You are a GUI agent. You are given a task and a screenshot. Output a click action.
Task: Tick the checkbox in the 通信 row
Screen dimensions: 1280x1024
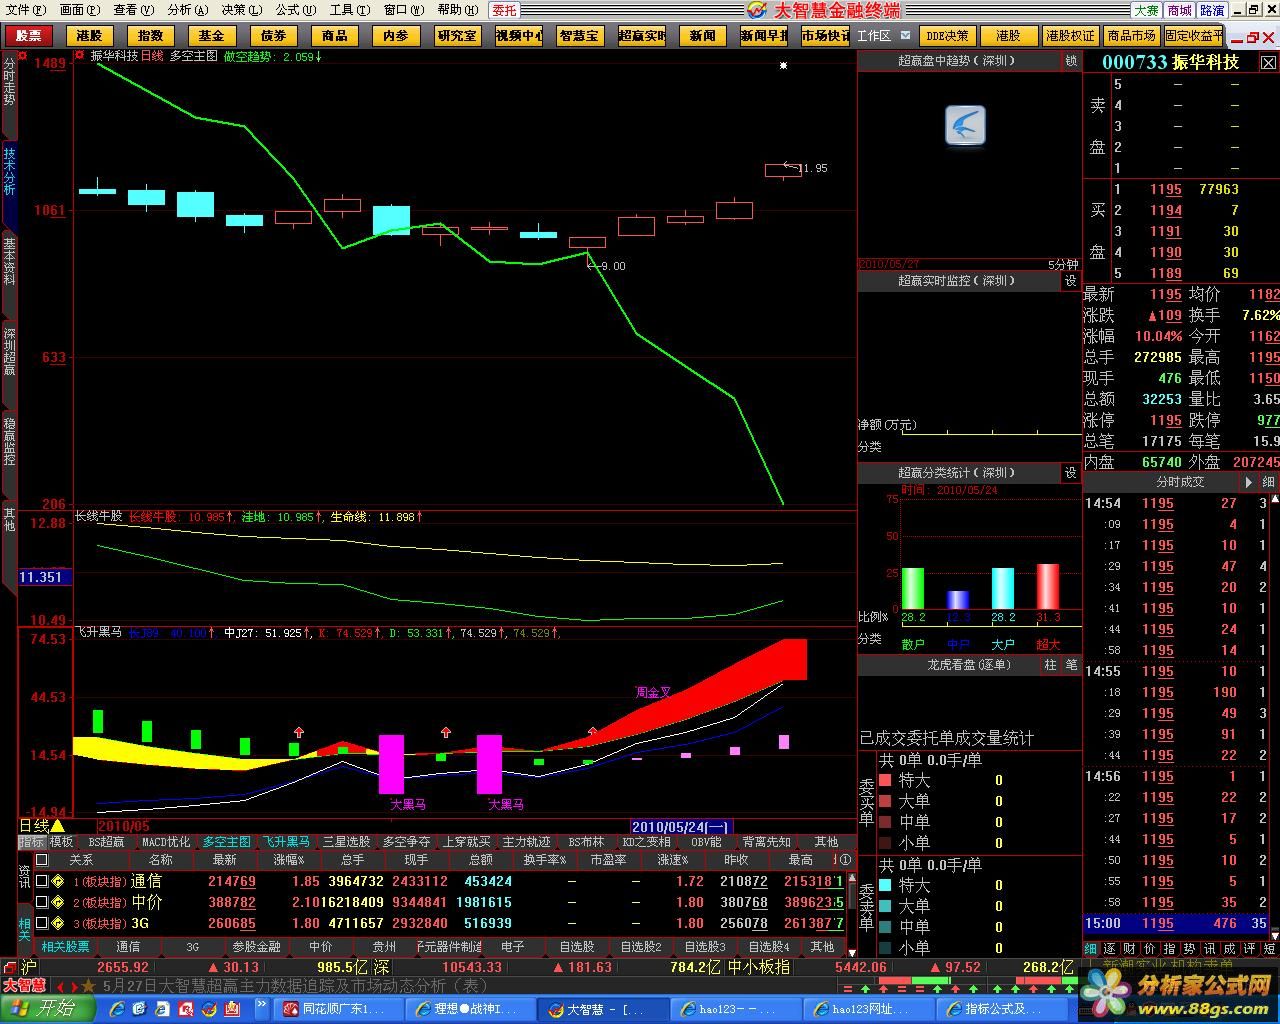[x=41, y=881]
